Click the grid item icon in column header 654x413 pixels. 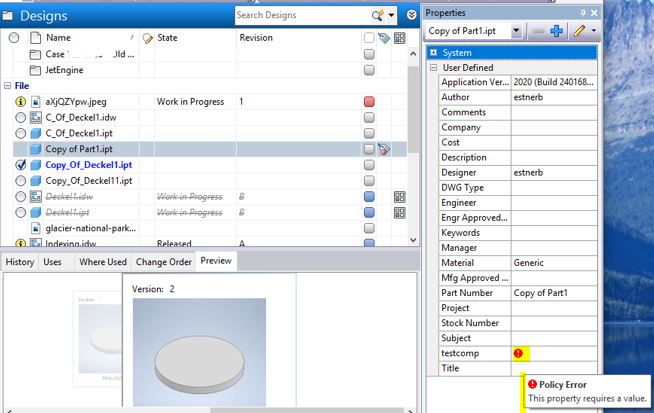[400, 38]
